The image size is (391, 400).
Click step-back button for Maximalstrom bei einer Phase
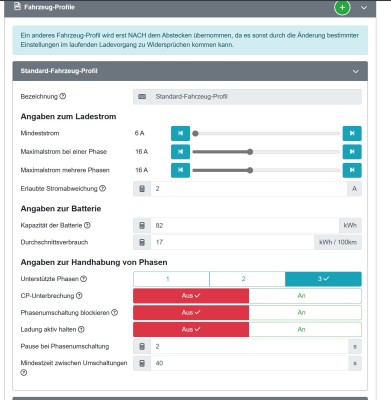180,152
